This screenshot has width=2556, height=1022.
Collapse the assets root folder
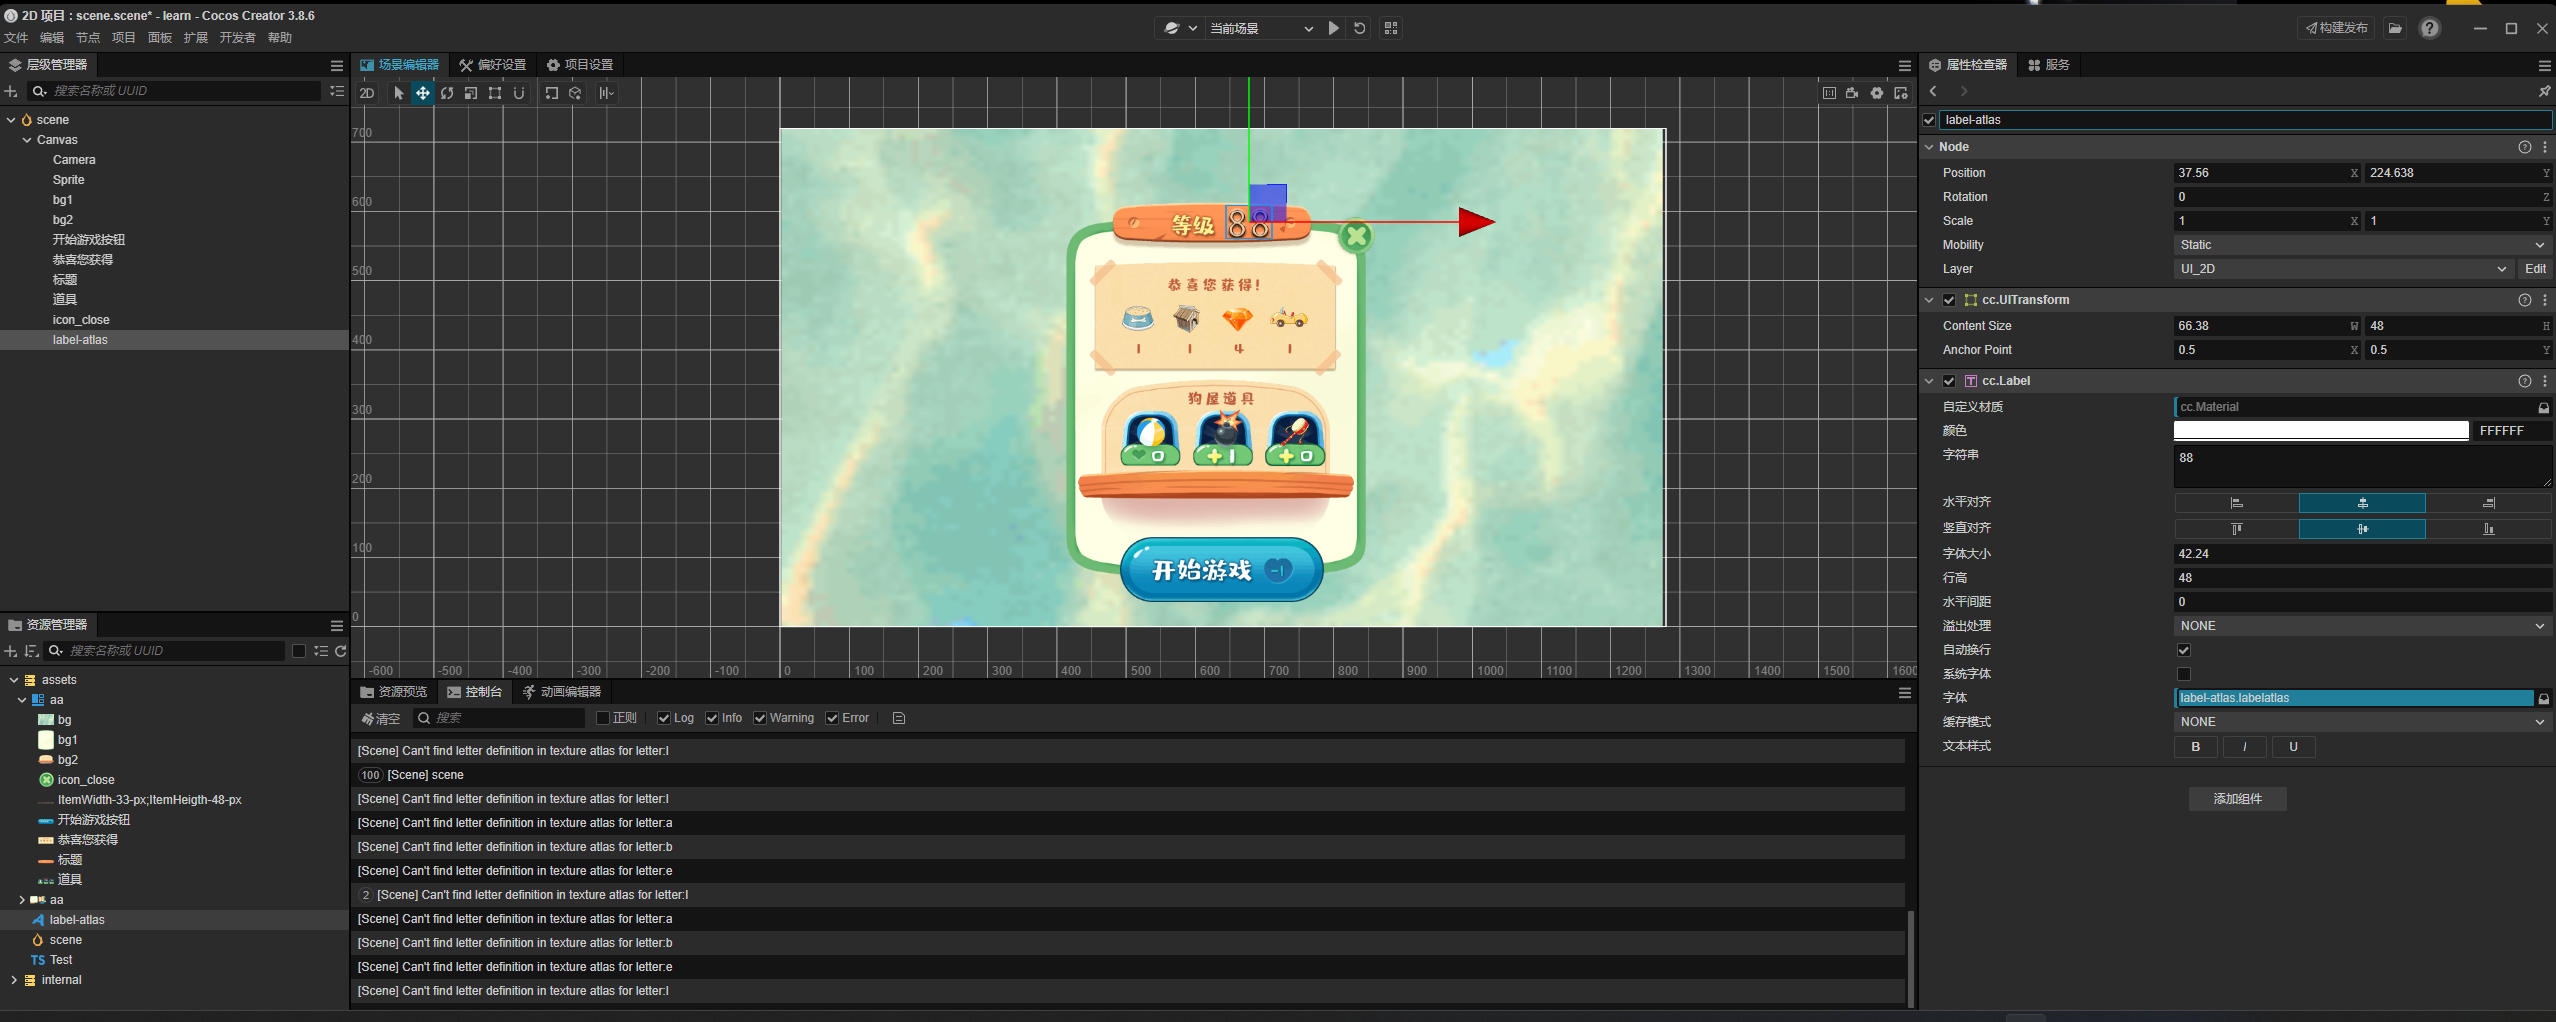[x=13, y=680]
